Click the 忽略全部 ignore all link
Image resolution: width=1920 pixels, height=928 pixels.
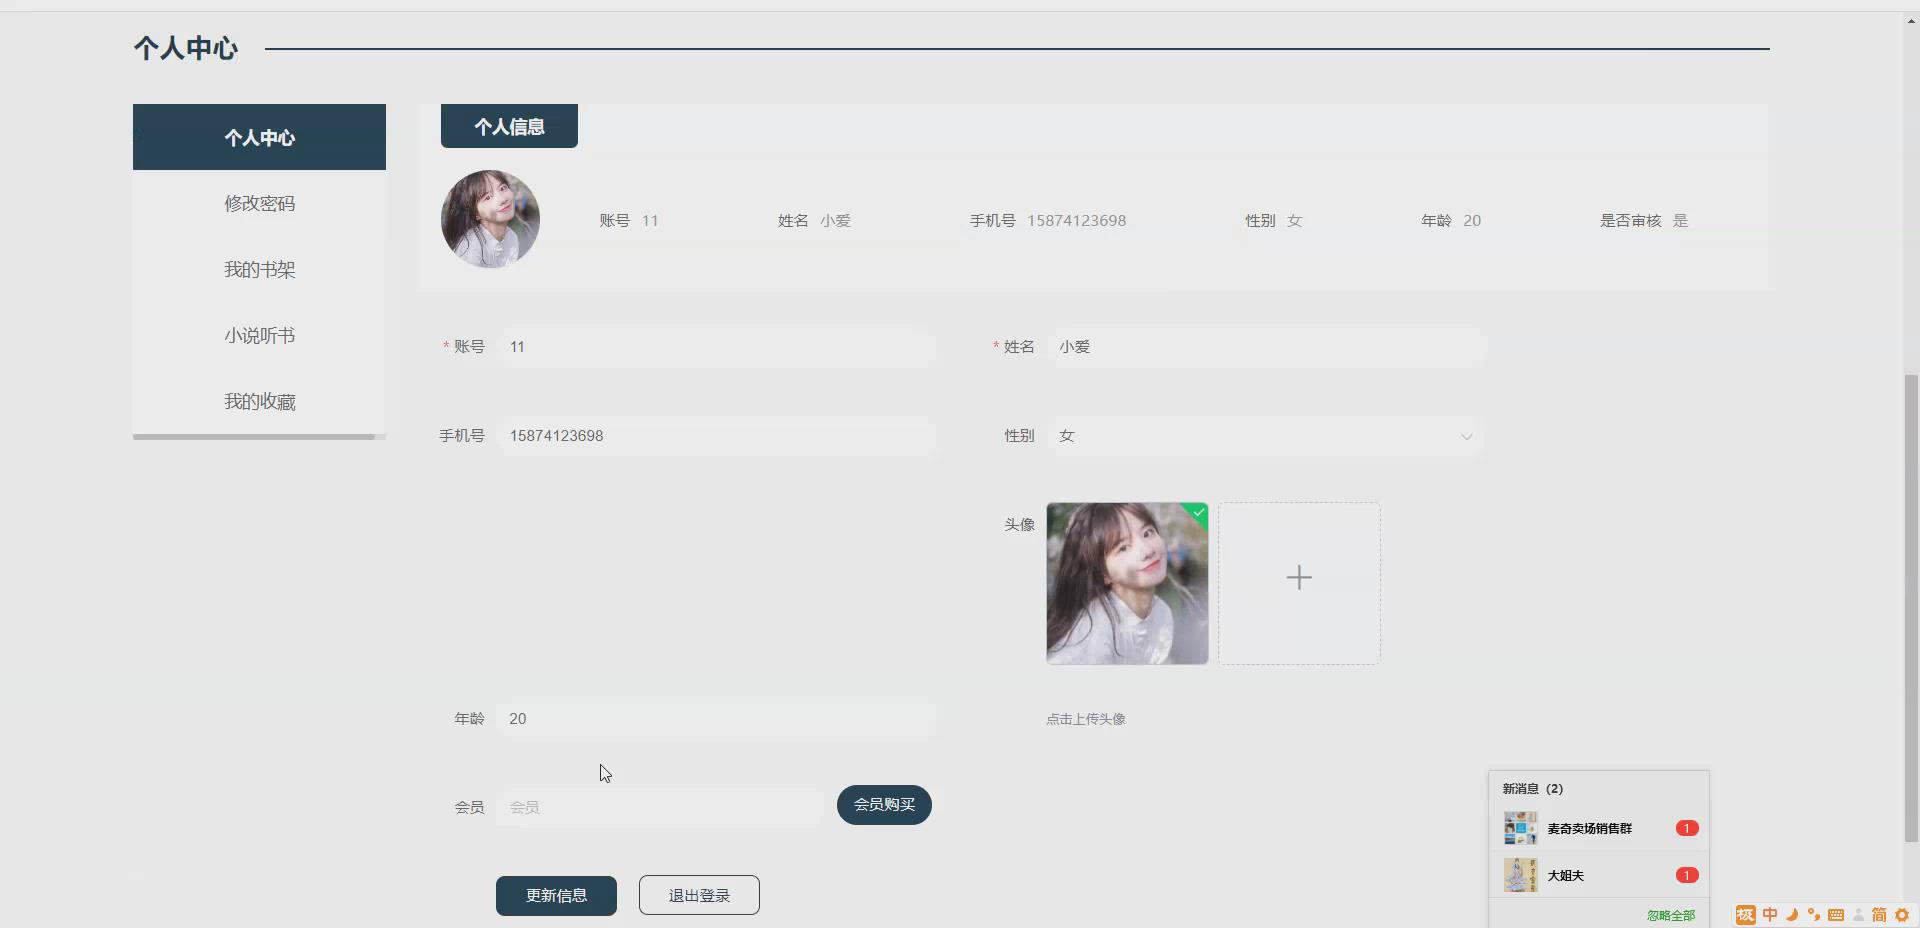click(x=1670, y=915)
